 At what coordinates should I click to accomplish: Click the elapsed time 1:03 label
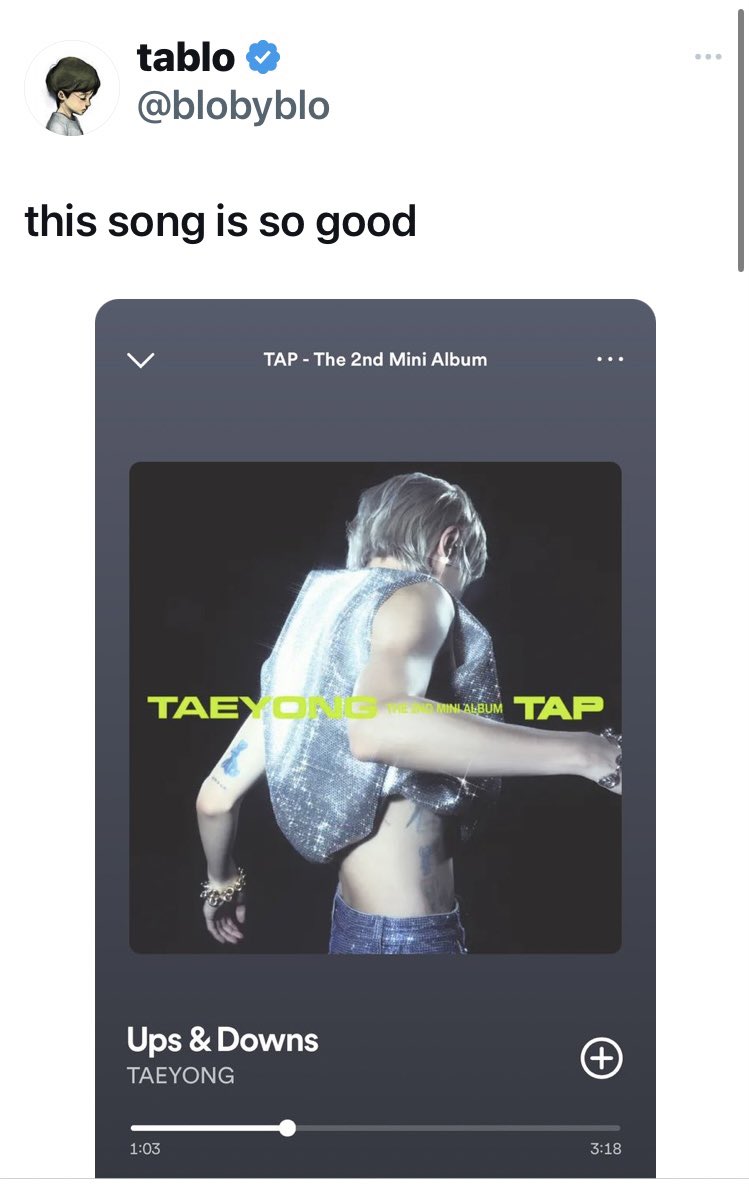[x=144, y=1149]
